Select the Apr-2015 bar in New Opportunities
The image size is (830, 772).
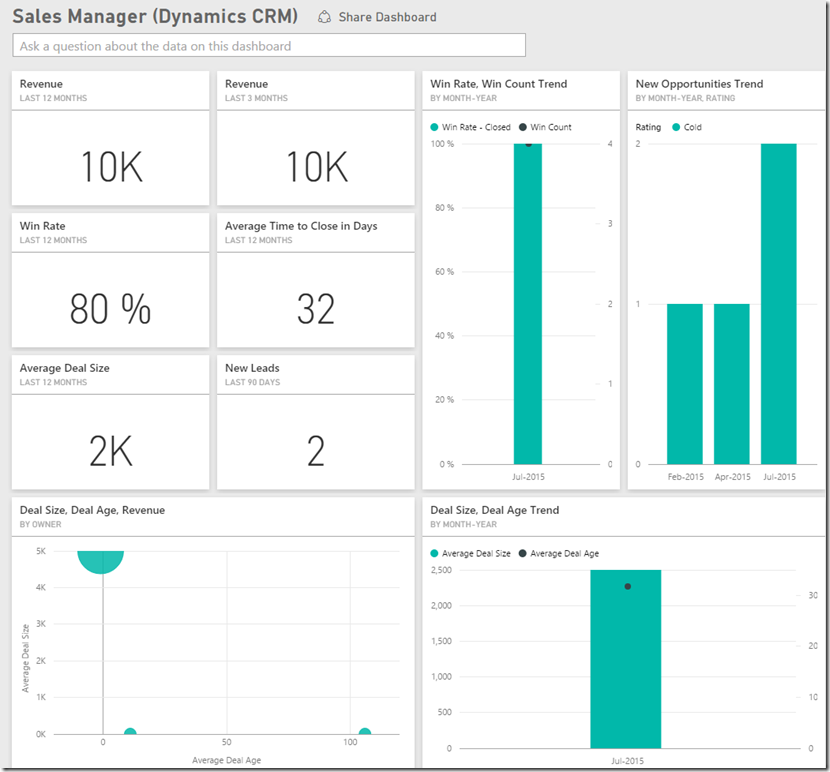point(732,384)
